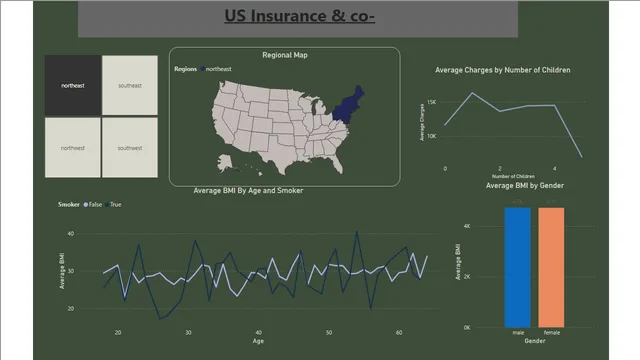Click the 15K axis label on charges chart
This screenshot has height=360, width=640.
431,102
